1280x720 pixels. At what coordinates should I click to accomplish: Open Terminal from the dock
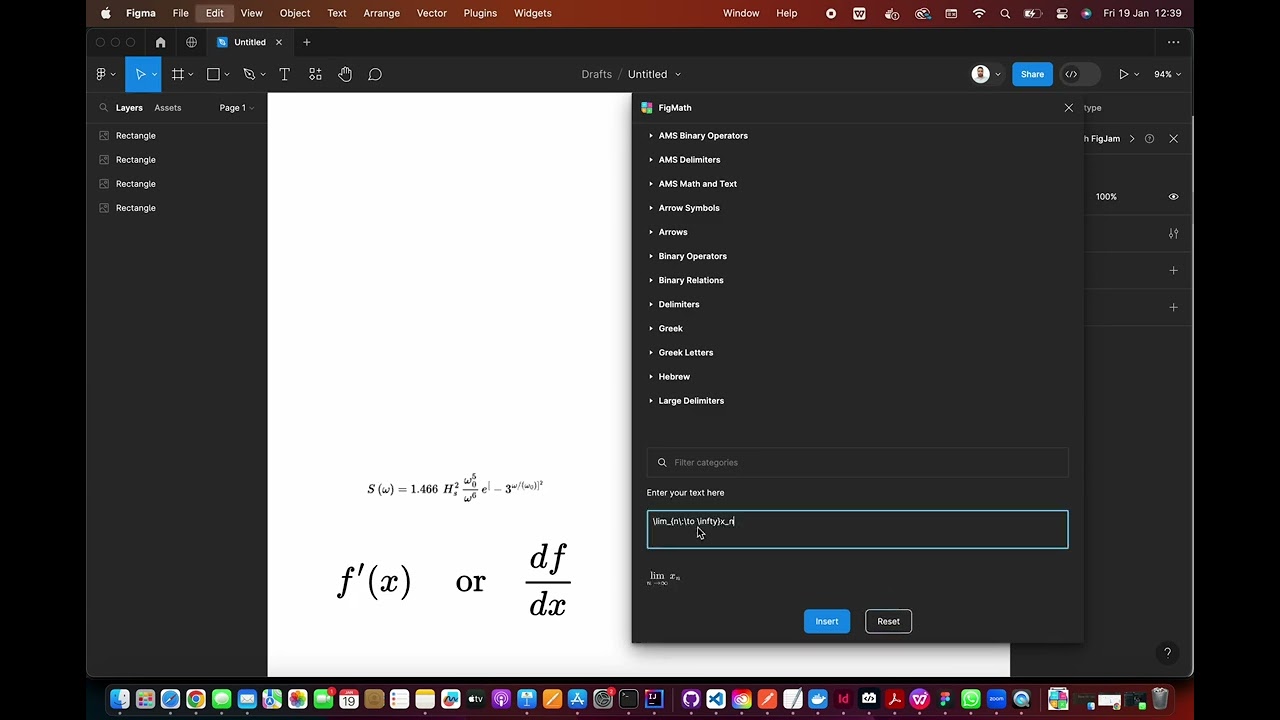(629, 699)
